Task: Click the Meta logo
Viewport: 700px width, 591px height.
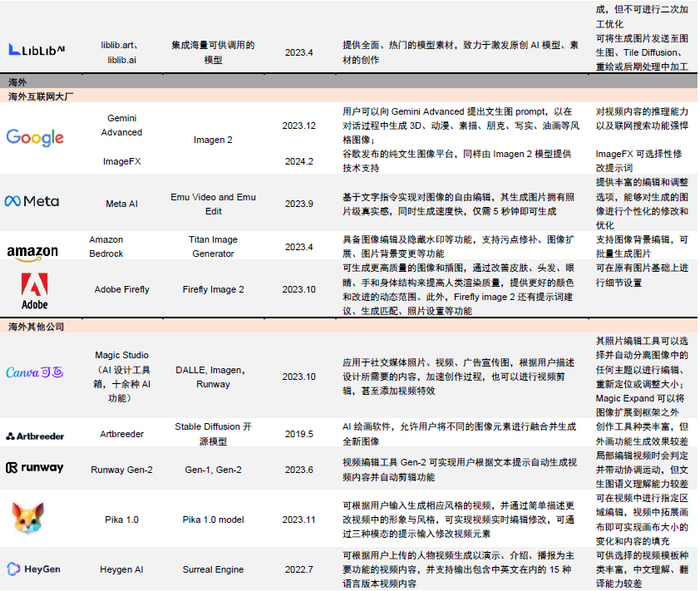Action: (32, 201)
